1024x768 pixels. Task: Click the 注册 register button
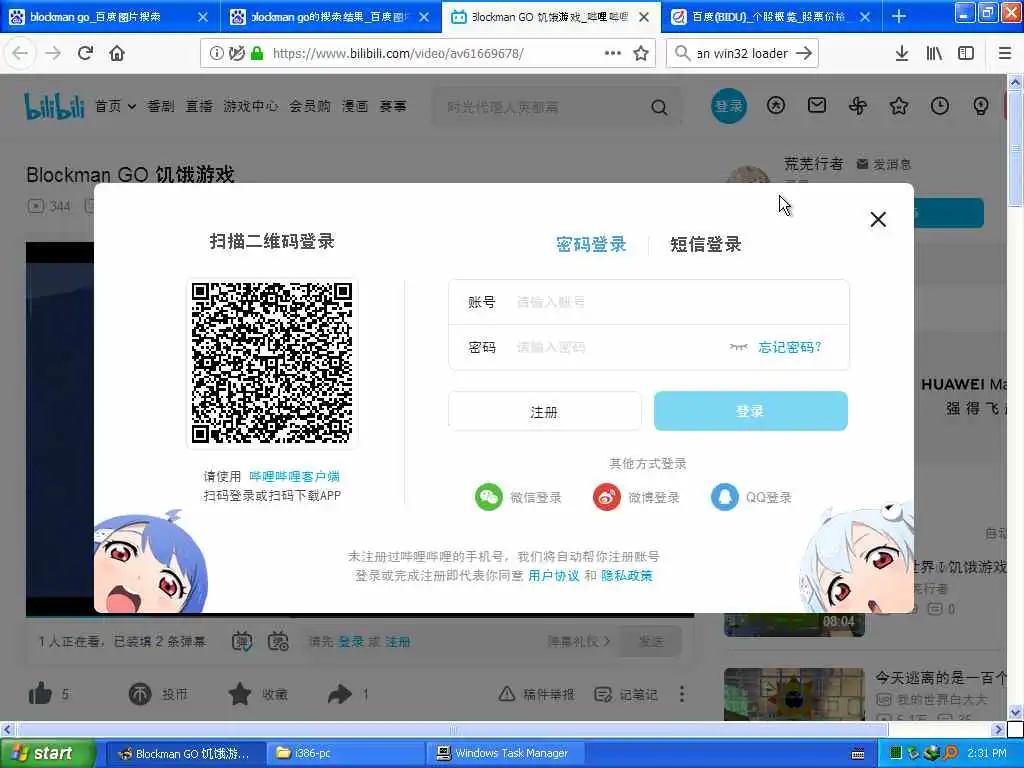545,411
